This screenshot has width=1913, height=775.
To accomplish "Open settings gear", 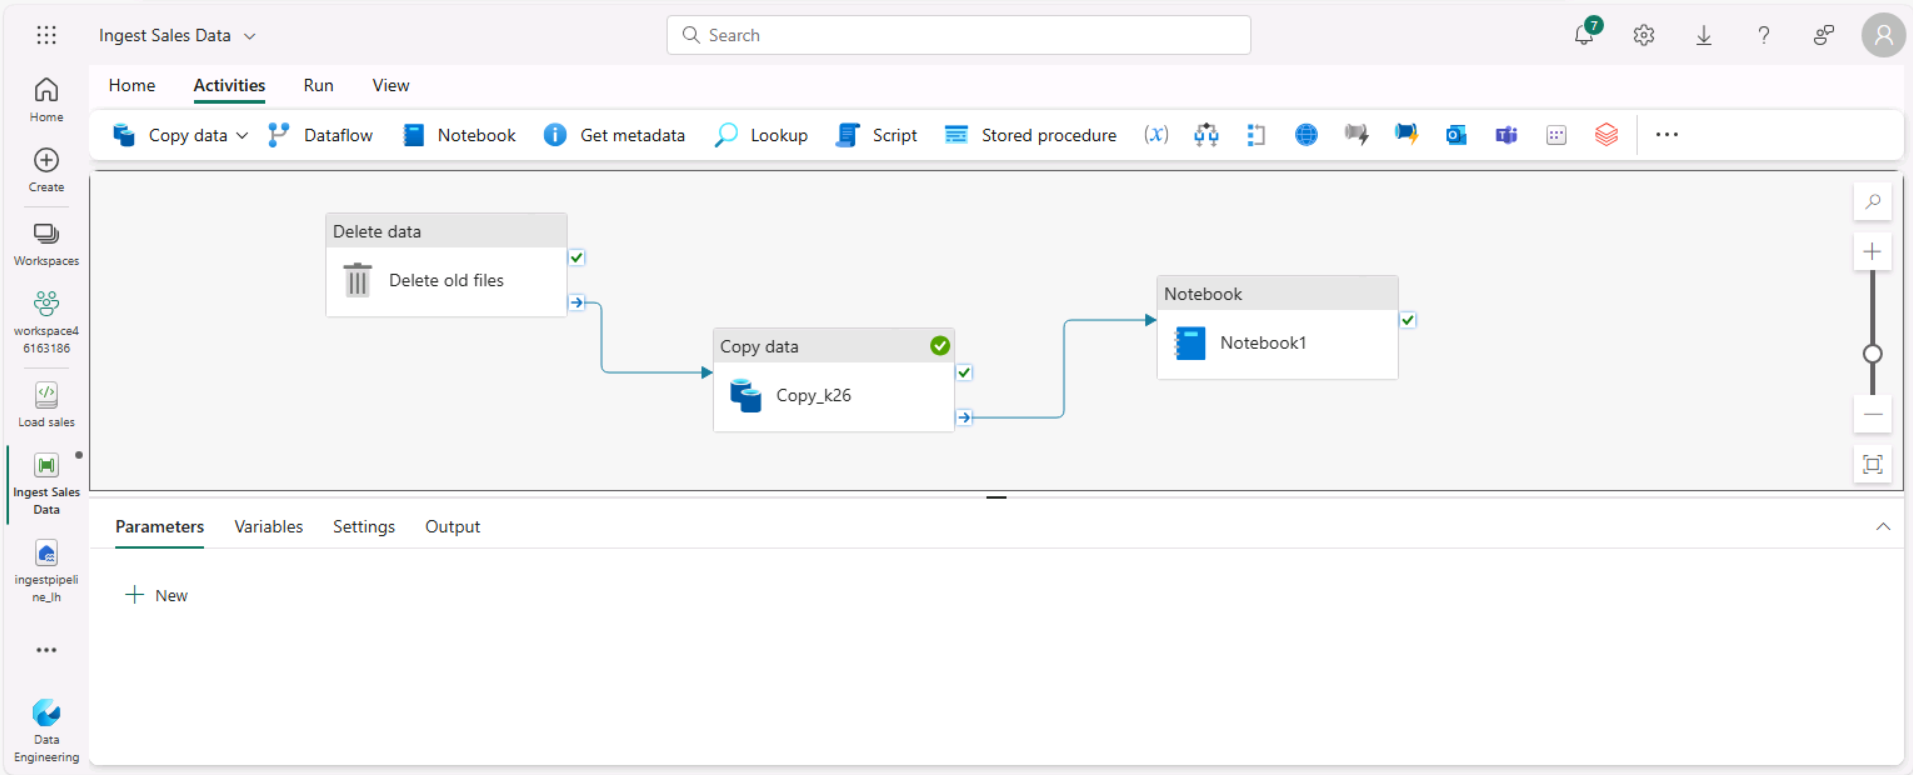I will tap(1644, 35).
